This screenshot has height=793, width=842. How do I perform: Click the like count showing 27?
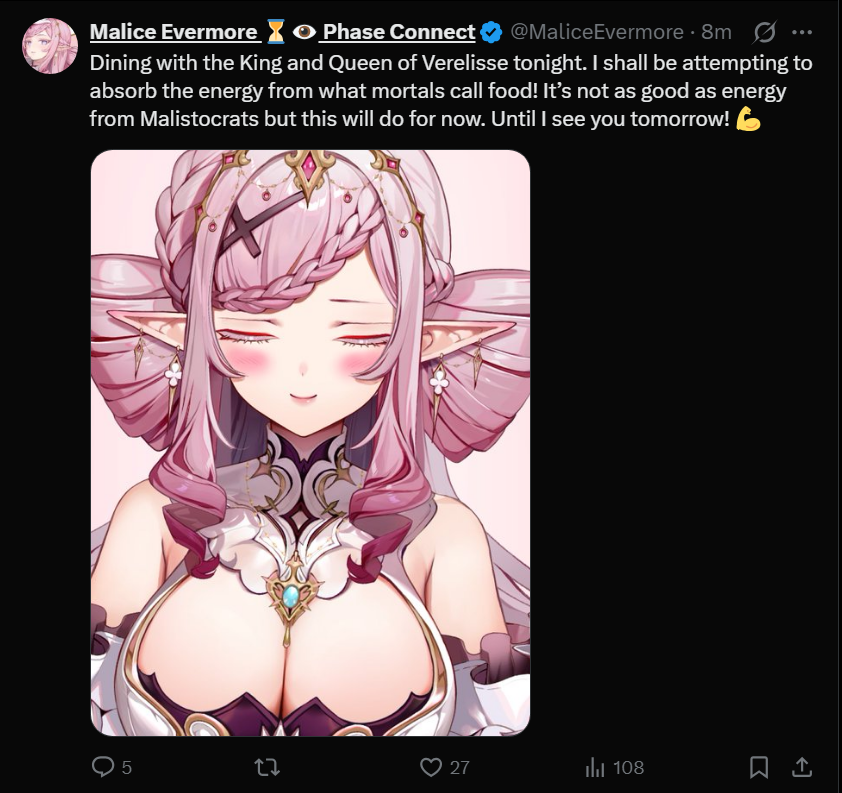click(460, 768)
